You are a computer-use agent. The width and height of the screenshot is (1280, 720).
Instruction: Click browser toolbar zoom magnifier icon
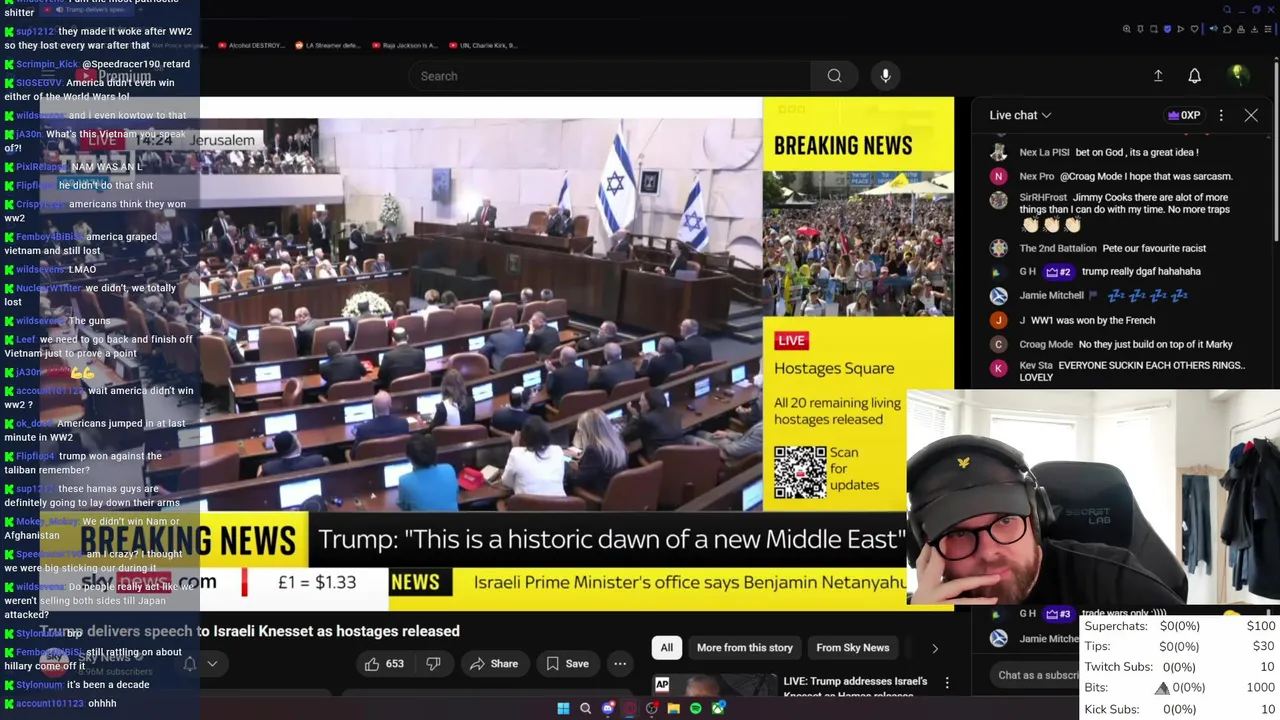[x=1127, y=29]
